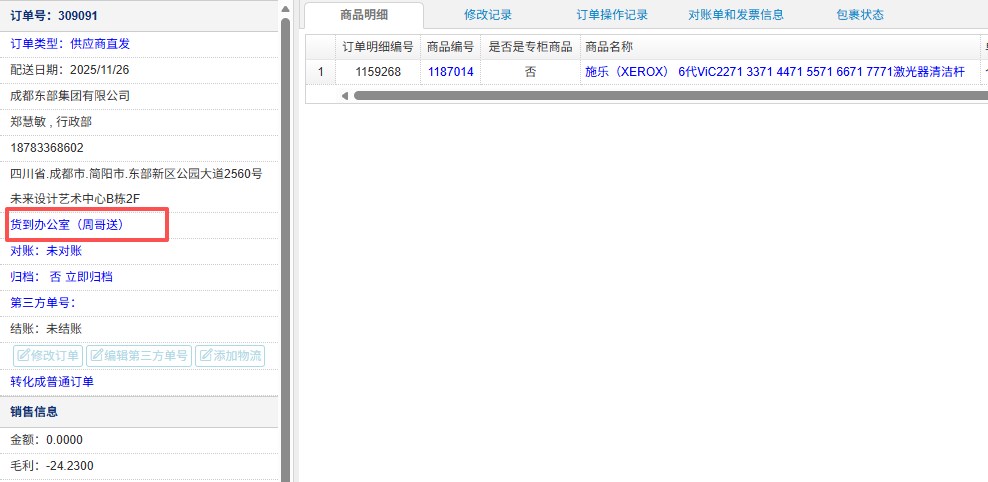Click the 立即归档 link
988x482 pixels.
[x=96, y=277]
